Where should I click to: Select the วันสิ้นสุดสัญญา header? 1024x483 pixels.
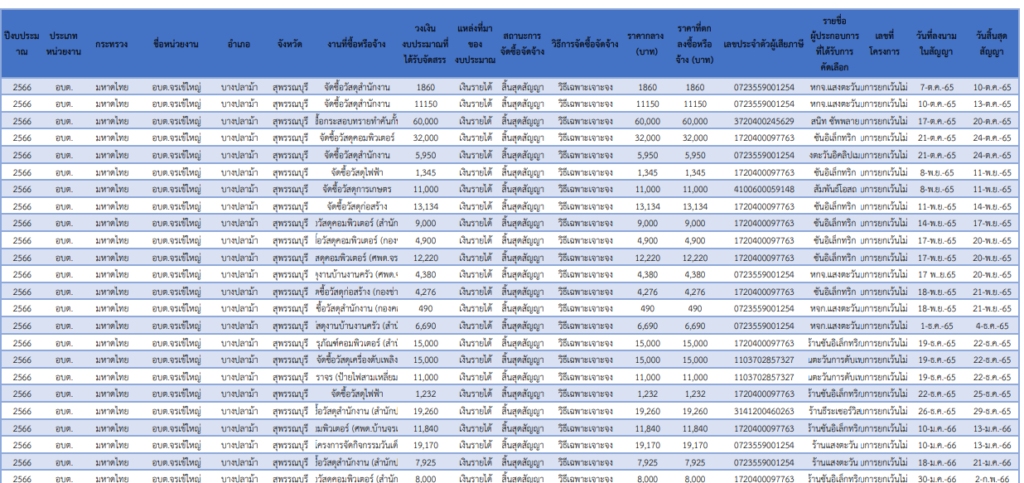[x=992, y=44]
